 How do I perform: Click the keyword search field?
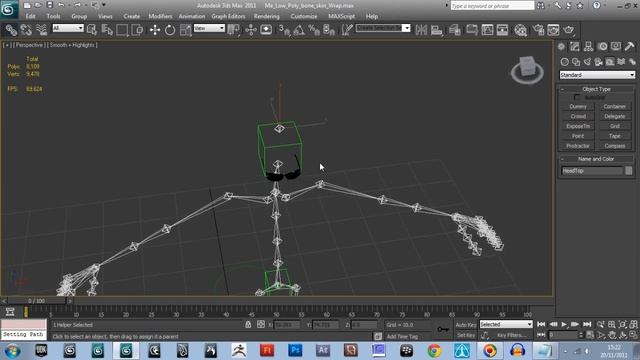pyautogui.click(x=492, y=6)
